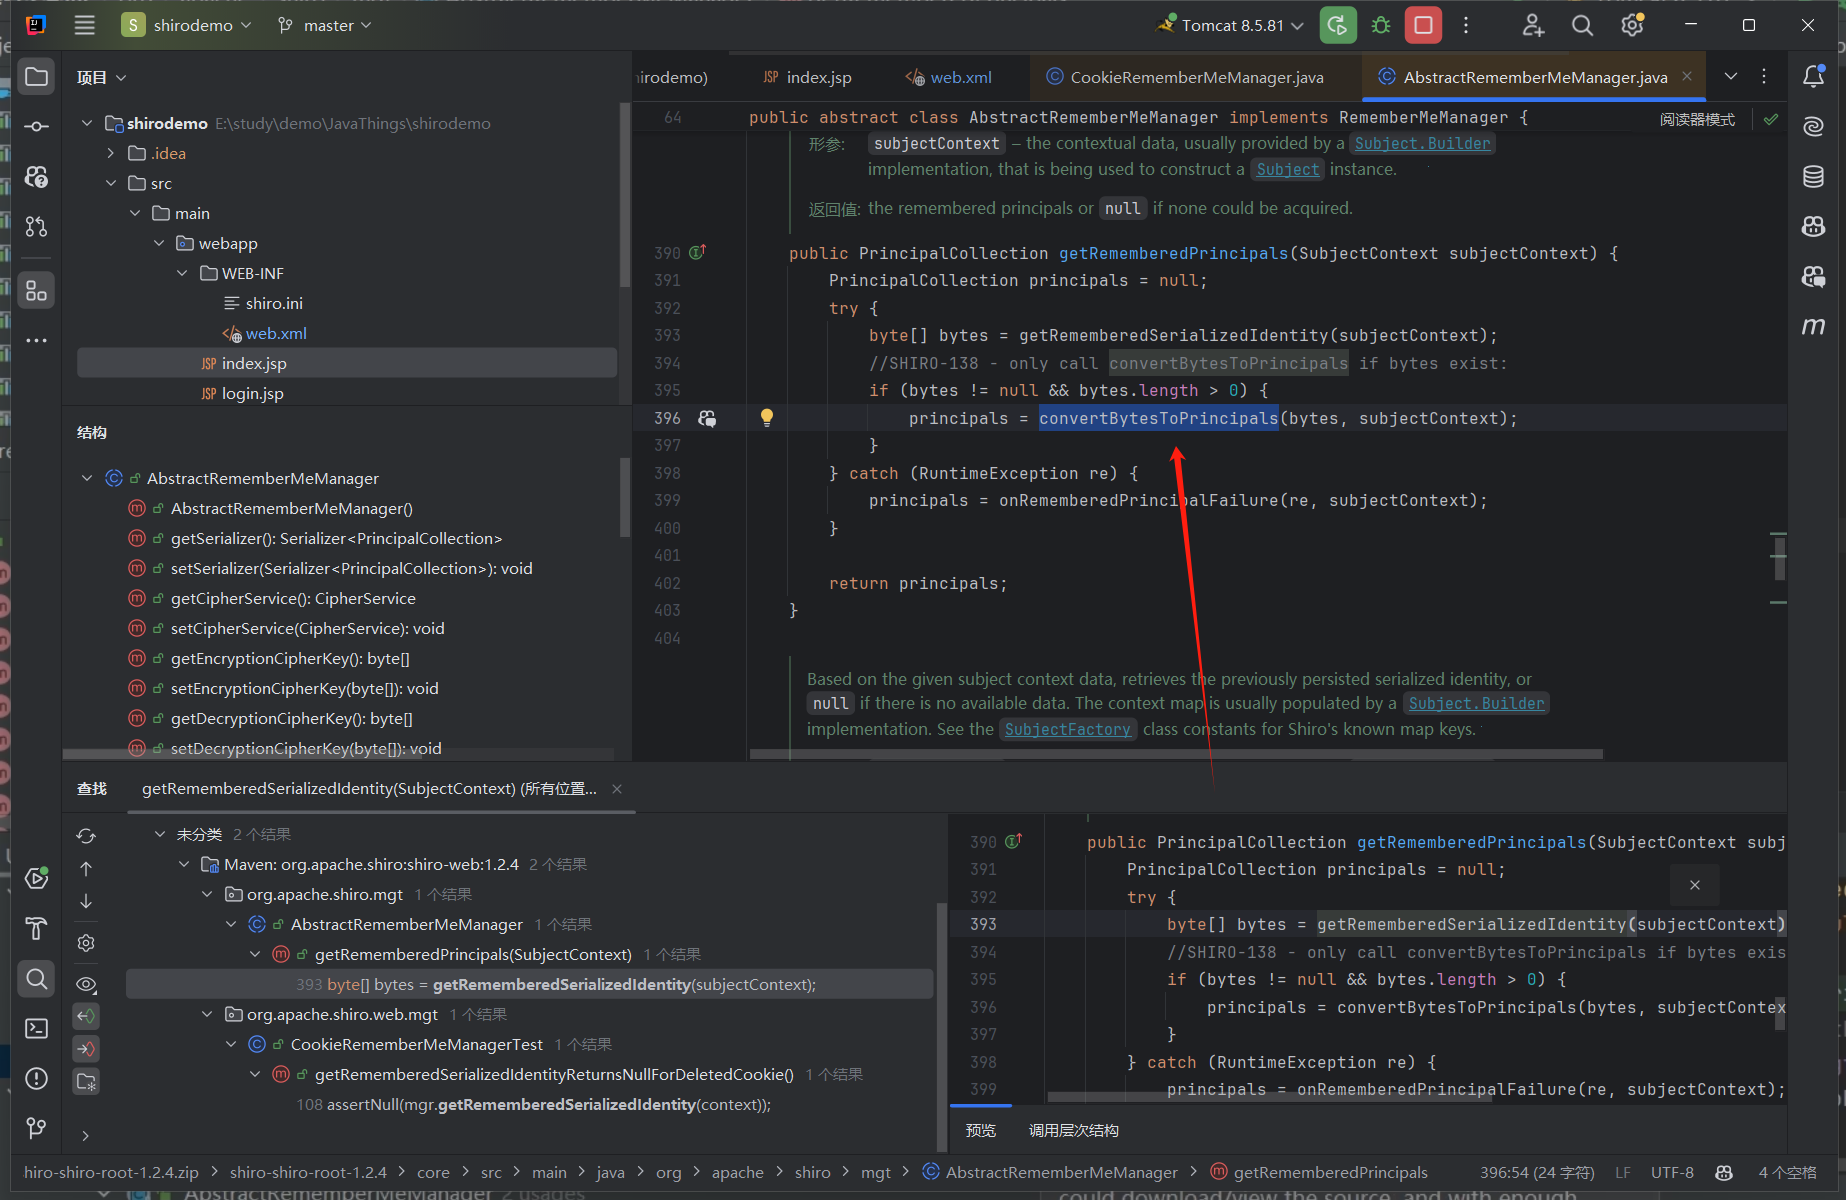Viewport: 1846px width, 1200px height.
Task: Toggle the open-in-new-tab find option
Action: 86,1081
